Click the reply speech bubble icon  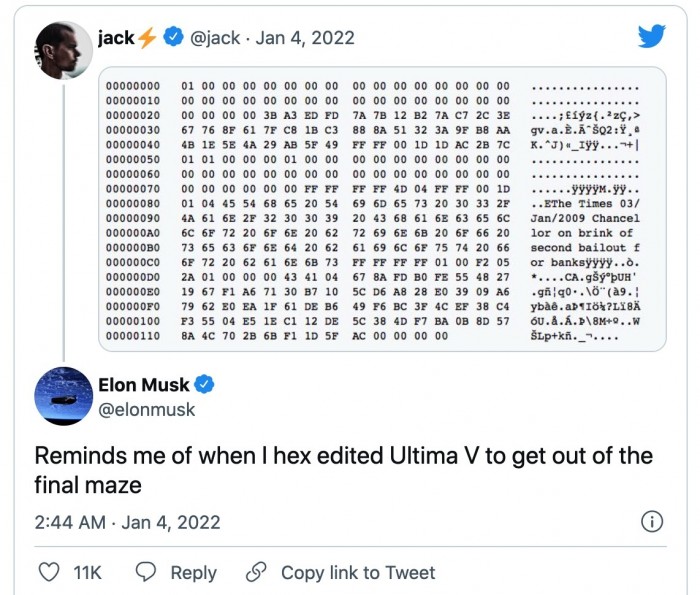[x=144, y=572]
